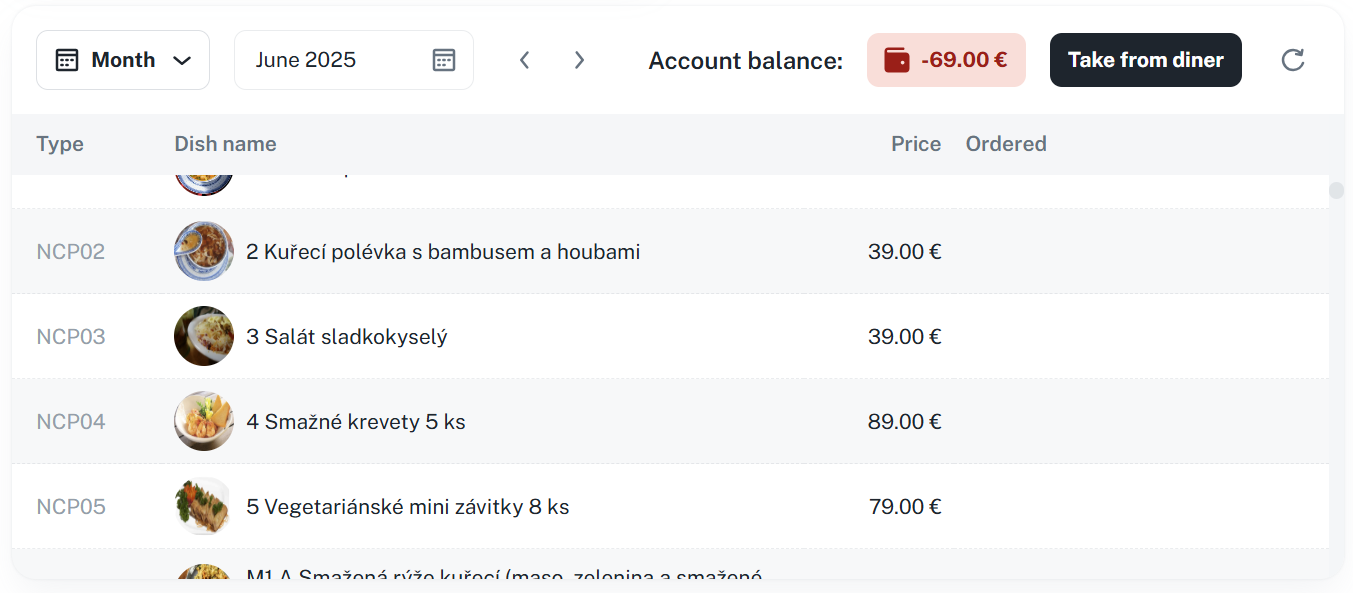Image resolution: width=1353 pixels, height=593 pixels.
Task: Click Salát sladkokyselý dish thumbnail
Action: [x=204, y=336]
